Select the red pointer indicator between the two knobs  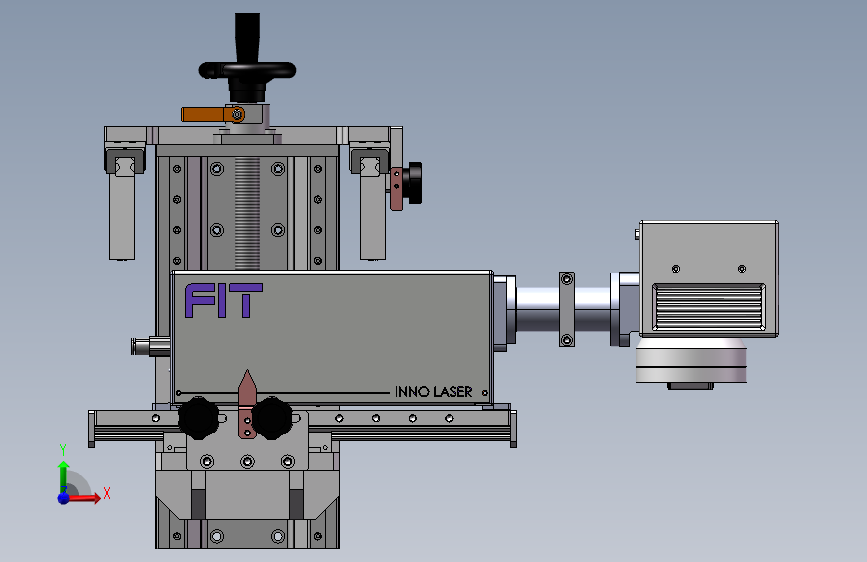tap(247, 404)
